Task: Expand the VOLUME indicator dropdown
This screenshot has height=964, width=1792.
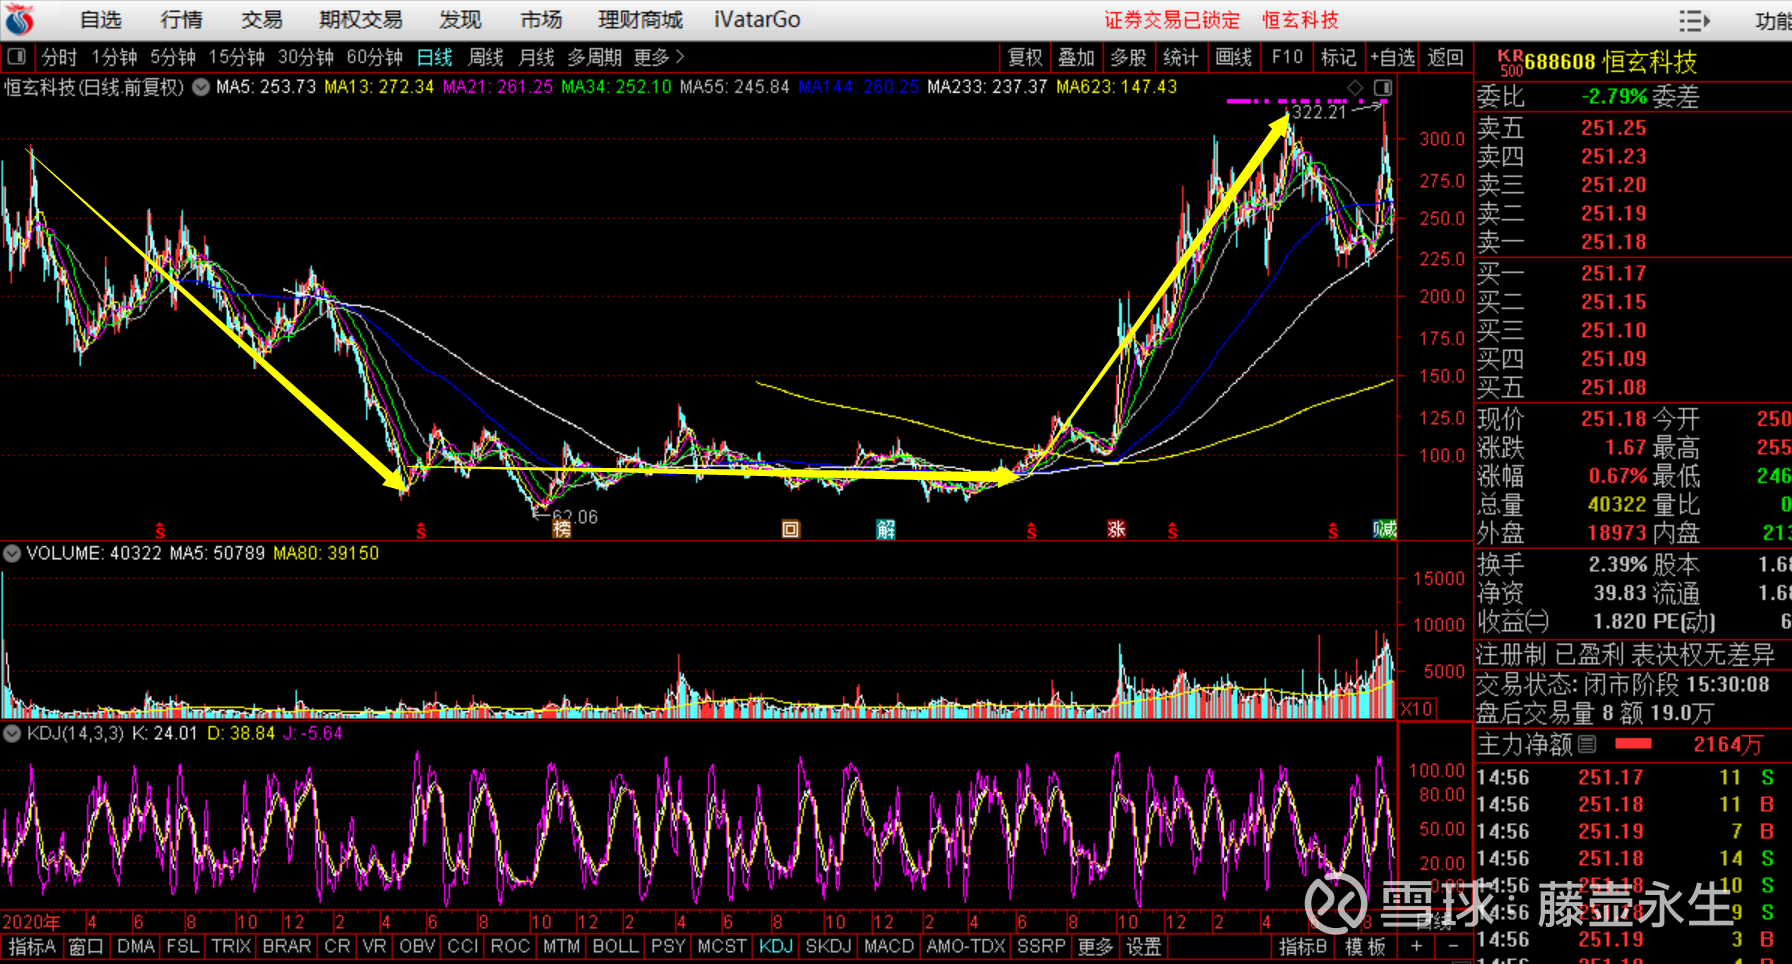Action: point(12,553)
